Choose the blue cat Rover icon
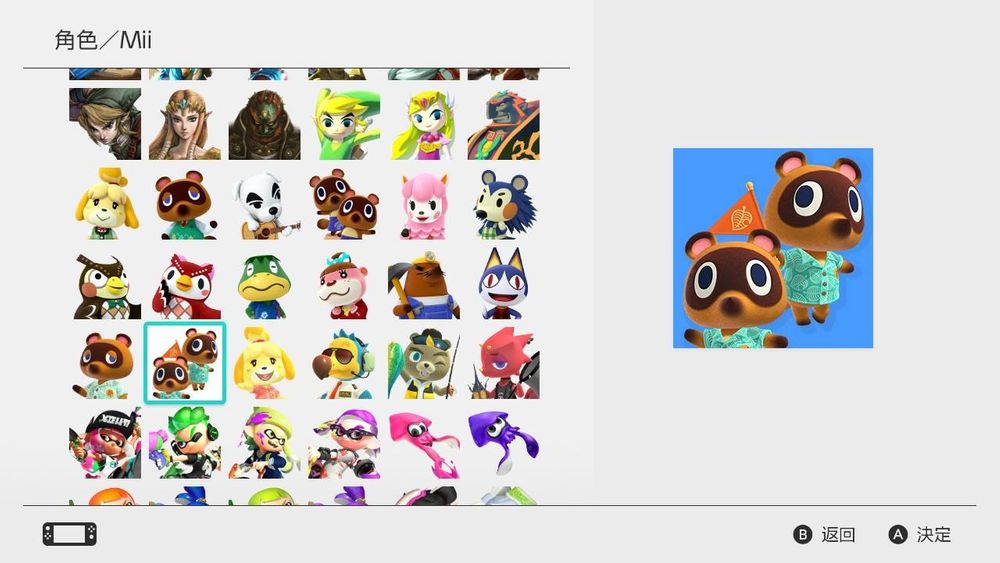 [503, 284]
